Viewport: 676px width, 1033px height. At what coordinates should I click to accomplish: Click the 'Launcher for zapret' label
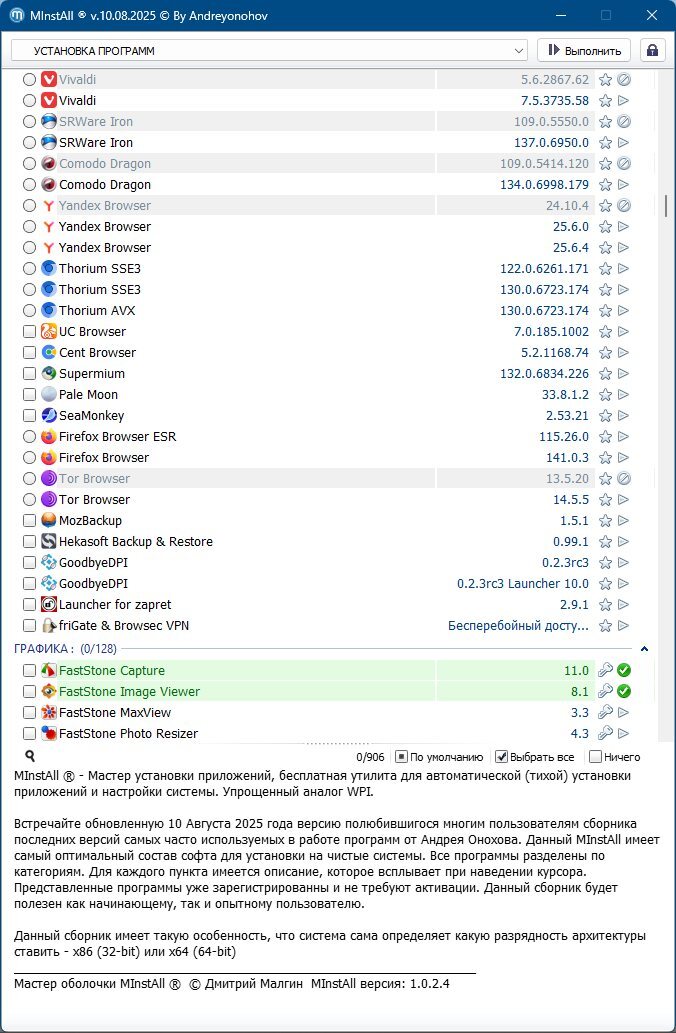(x=115, y=604)
